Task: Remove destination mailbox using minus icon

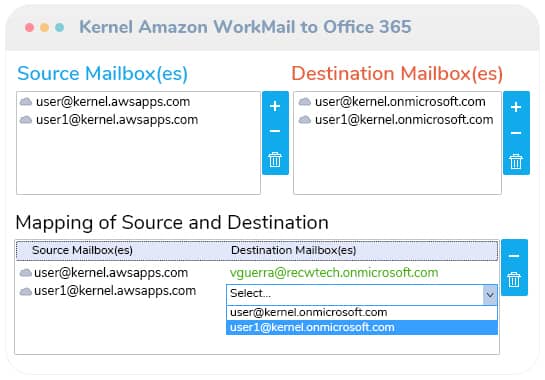Action: tap(516, 133)
